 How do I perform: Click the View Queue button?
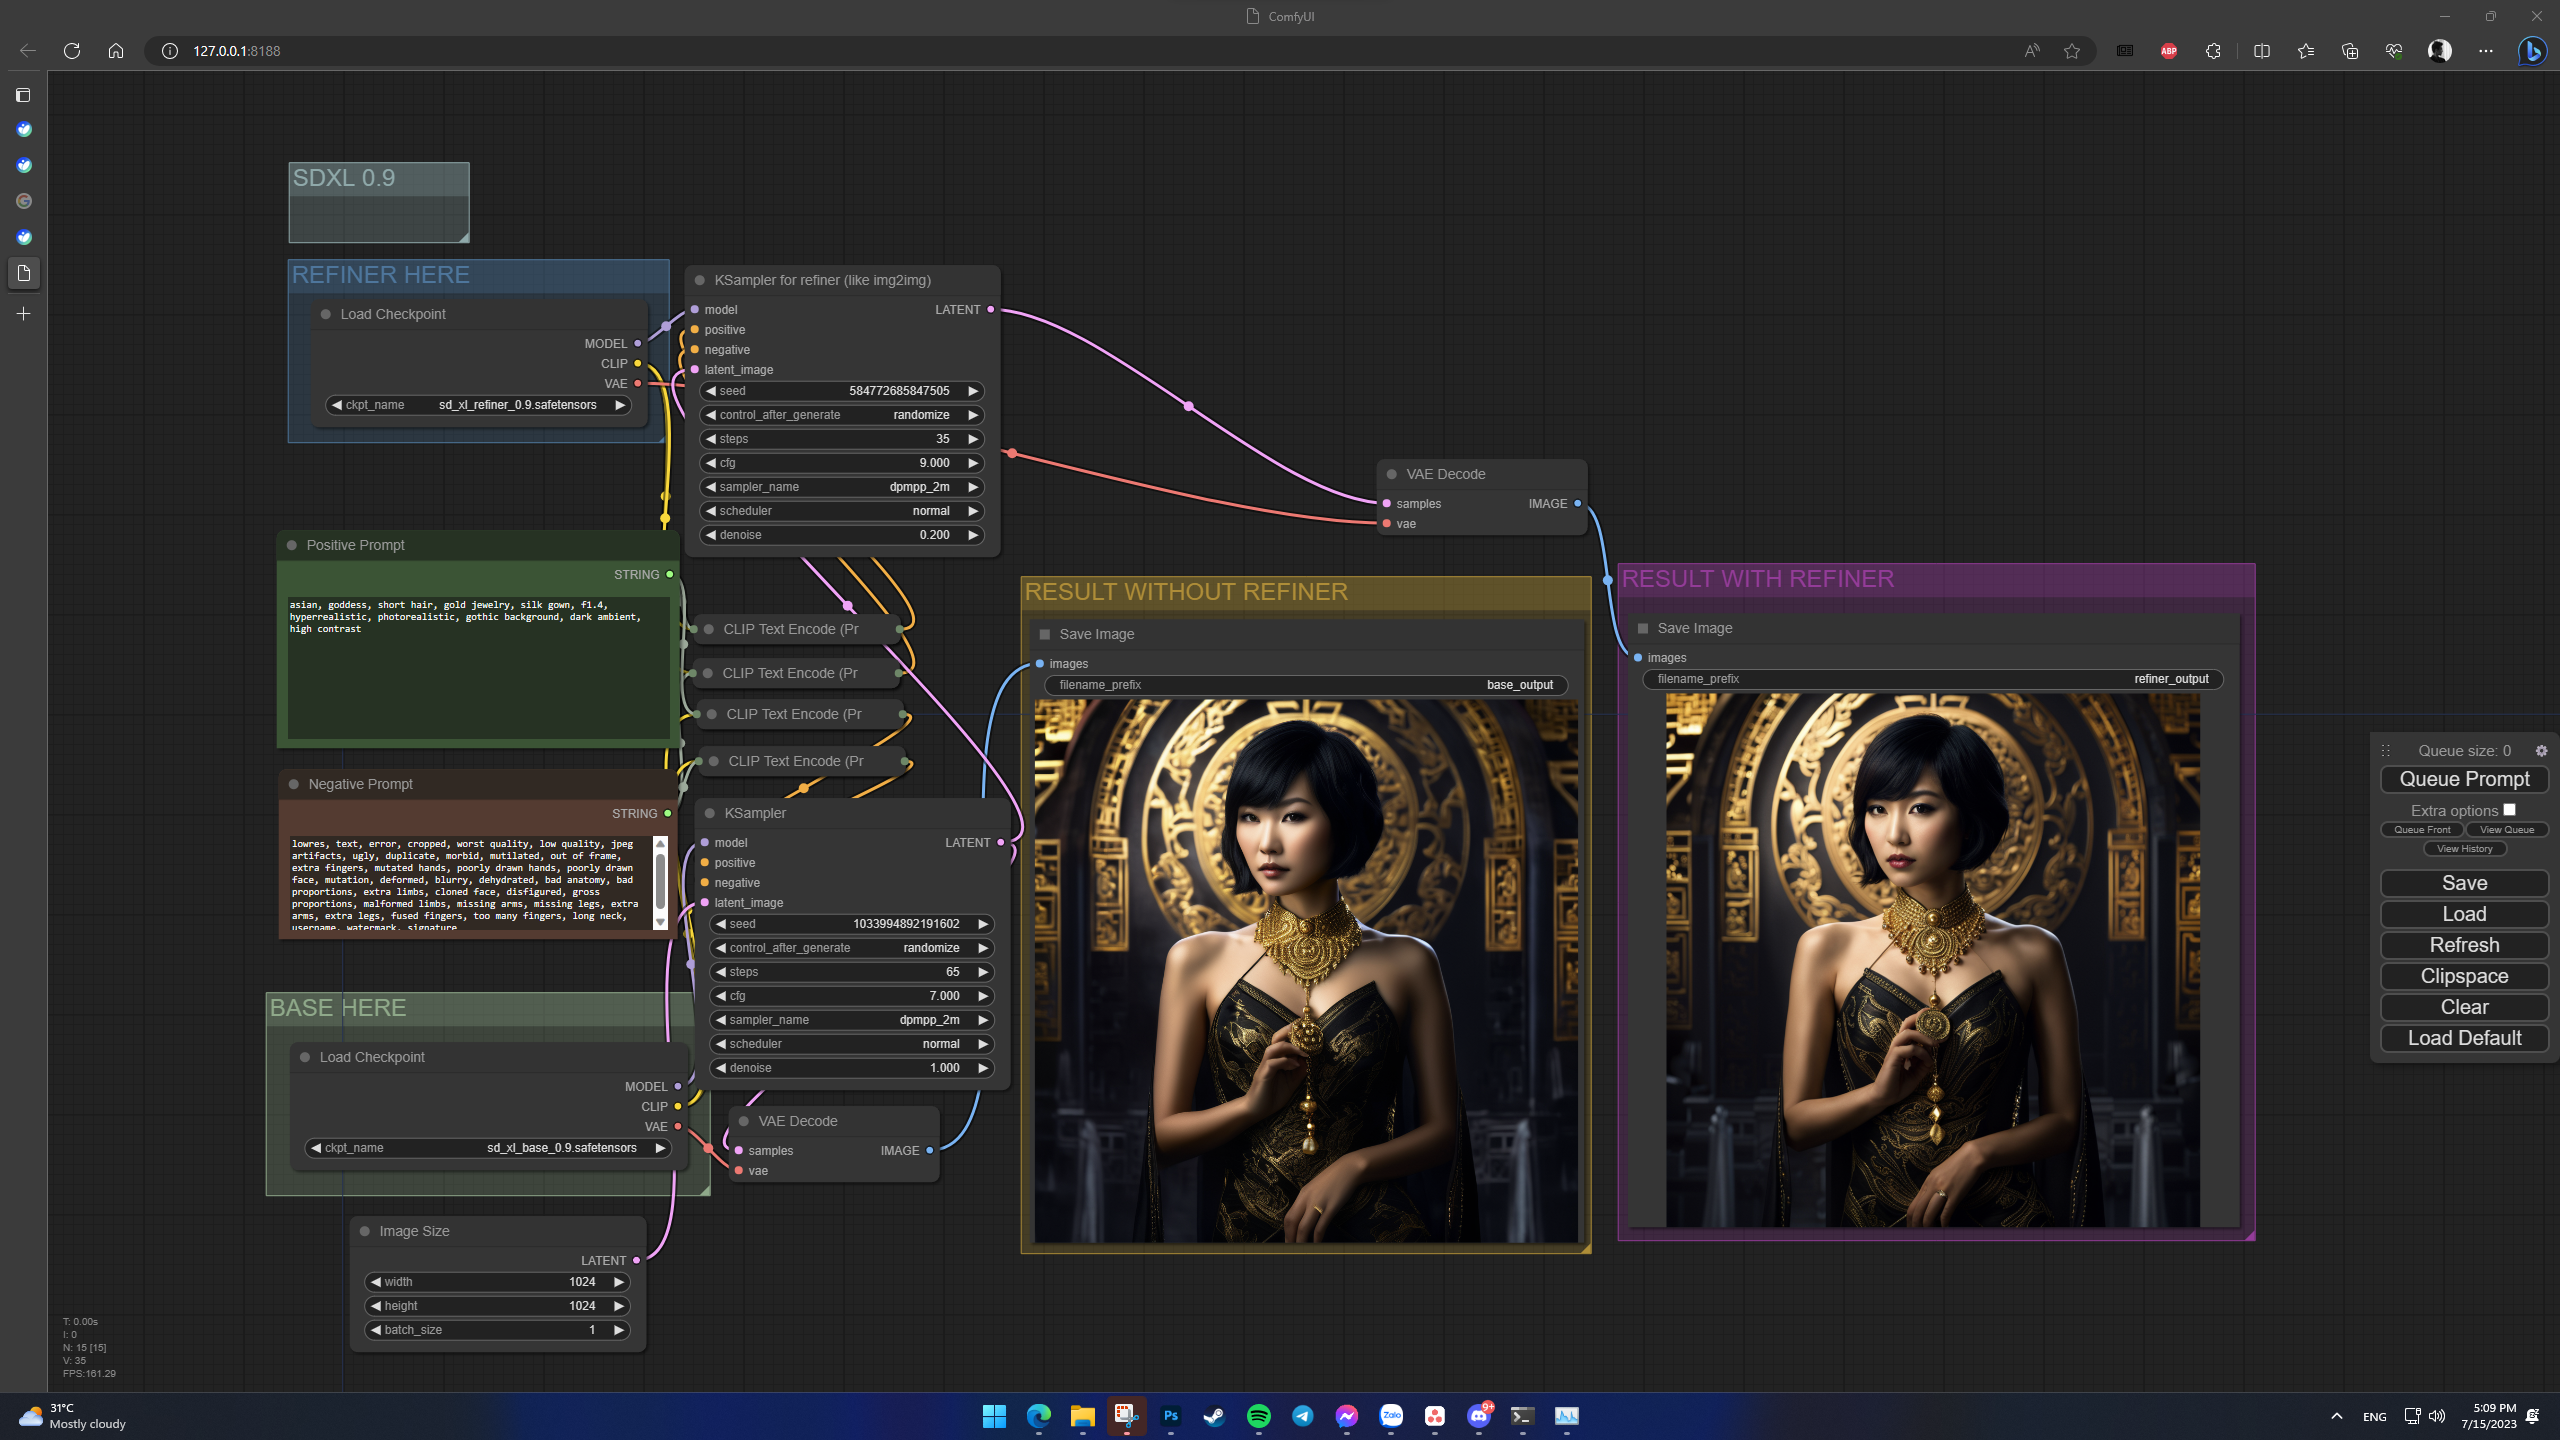tap(2507, 830)
